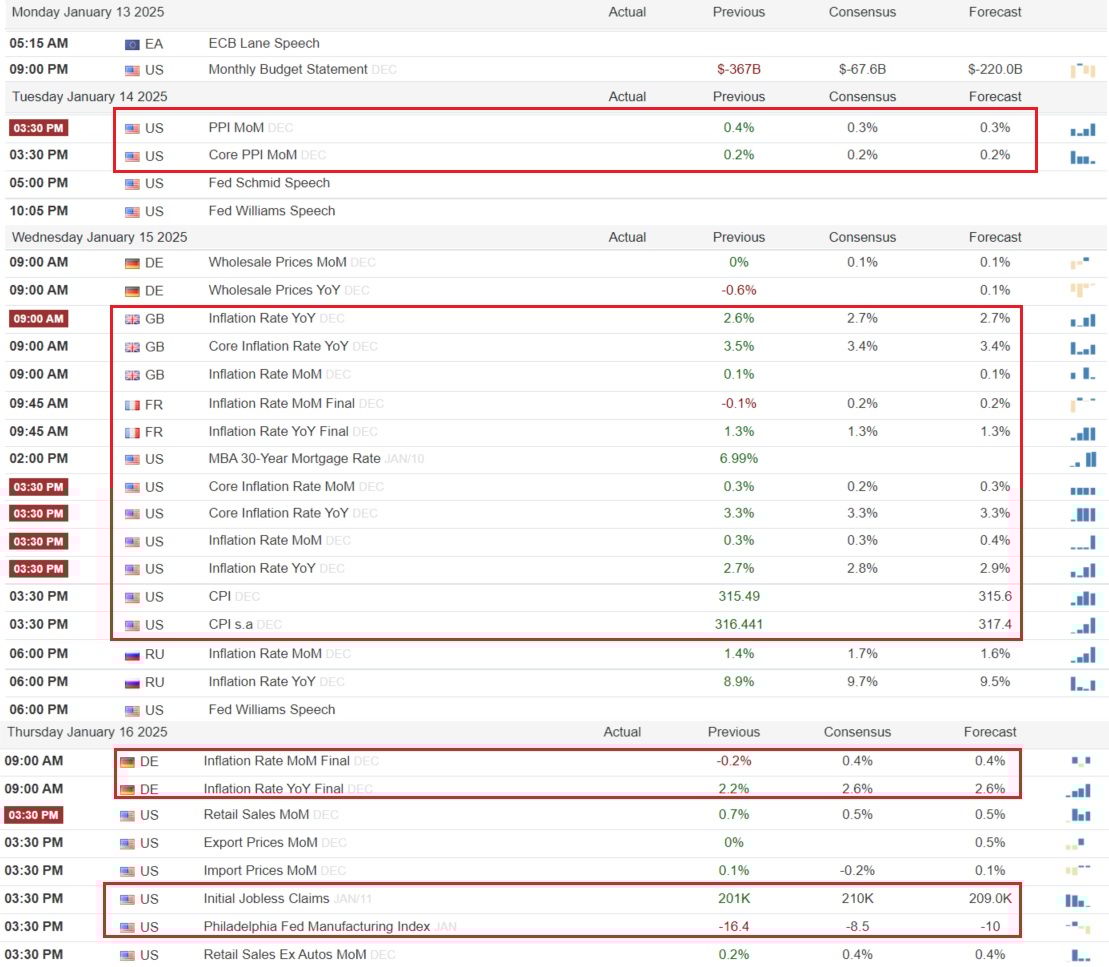Viewport: 1109px width, 967px height.
Task: Click the EA flag beside ECB Lane Speech
Action: pyautogui.click(x=132, y=44)
